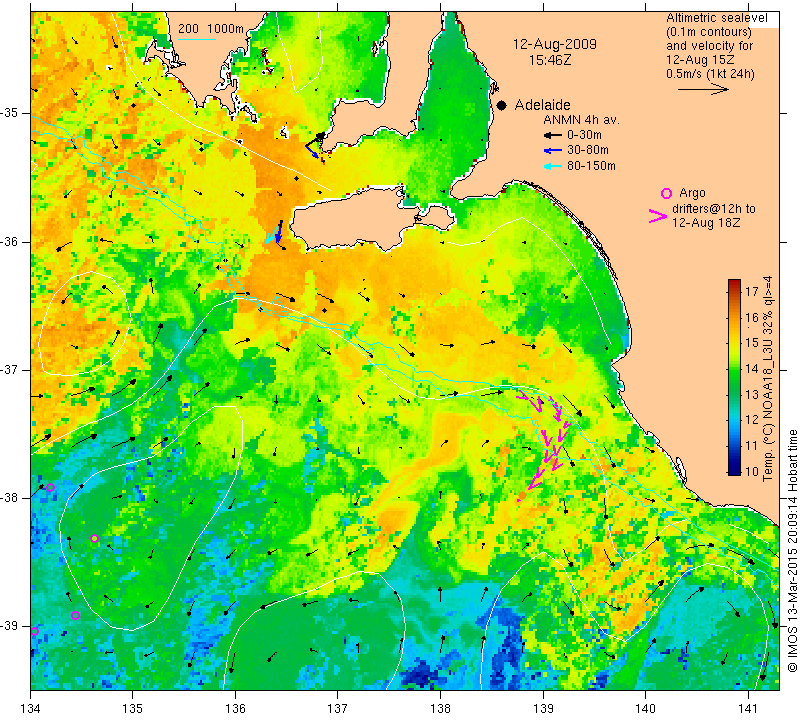Image resolution: width=800 pixels, height=720 pixels.
Task: Click the 140 longitude axis label
Action: click(x=645, y=708)
